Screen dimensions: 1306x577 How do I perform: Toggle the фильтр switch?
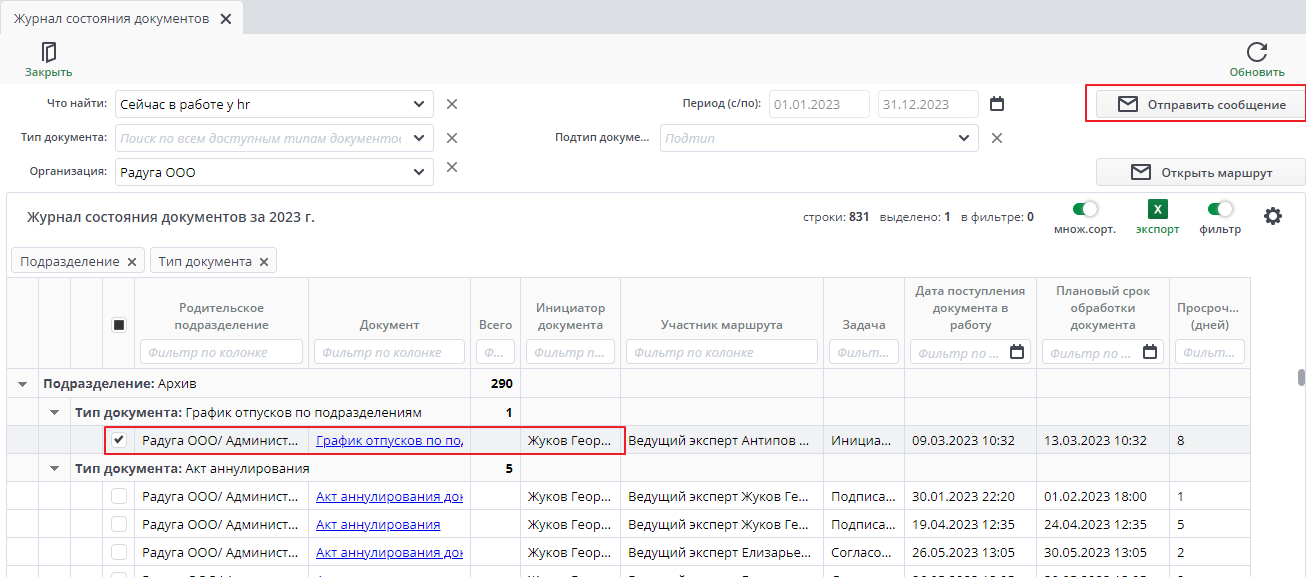coord(1219,210)
